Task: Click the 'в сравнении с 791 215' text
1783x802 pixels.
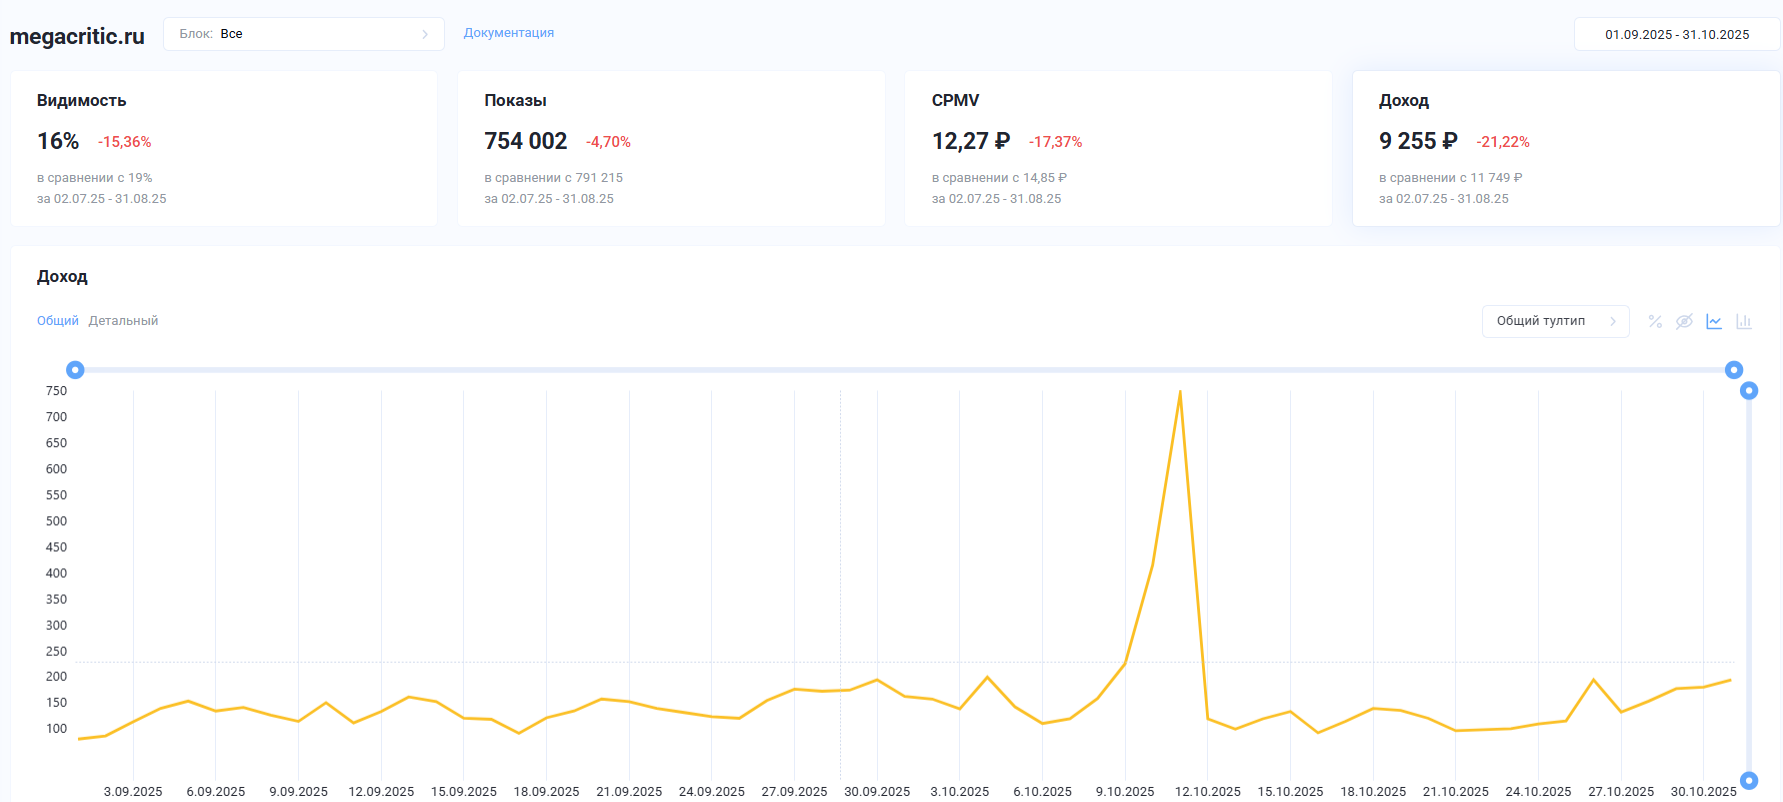Action: (553, 178)
